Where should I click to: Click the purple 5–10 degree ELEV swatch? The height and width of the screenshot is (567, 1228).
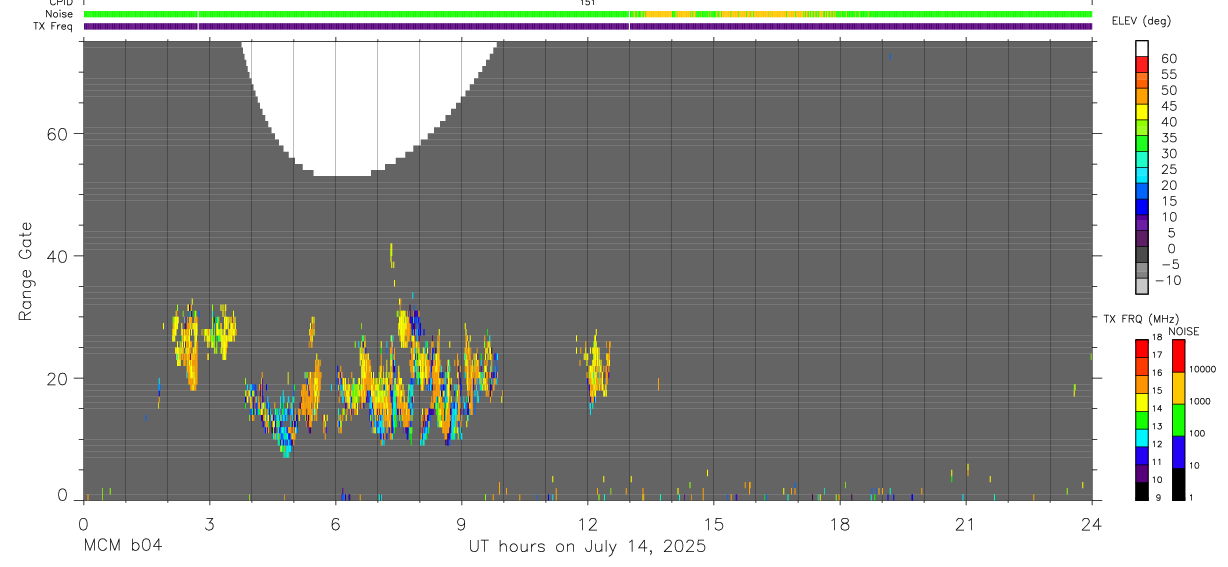1142,224
